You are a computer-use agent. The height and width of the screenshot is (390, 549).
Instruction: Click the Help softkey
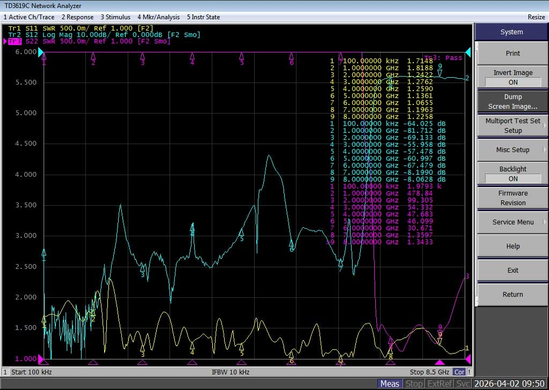click(x=512, y=246)
